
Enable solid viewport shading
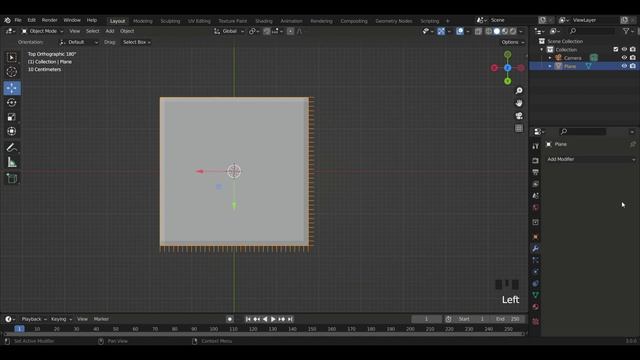pyautogui.click(x=497, y=31)
